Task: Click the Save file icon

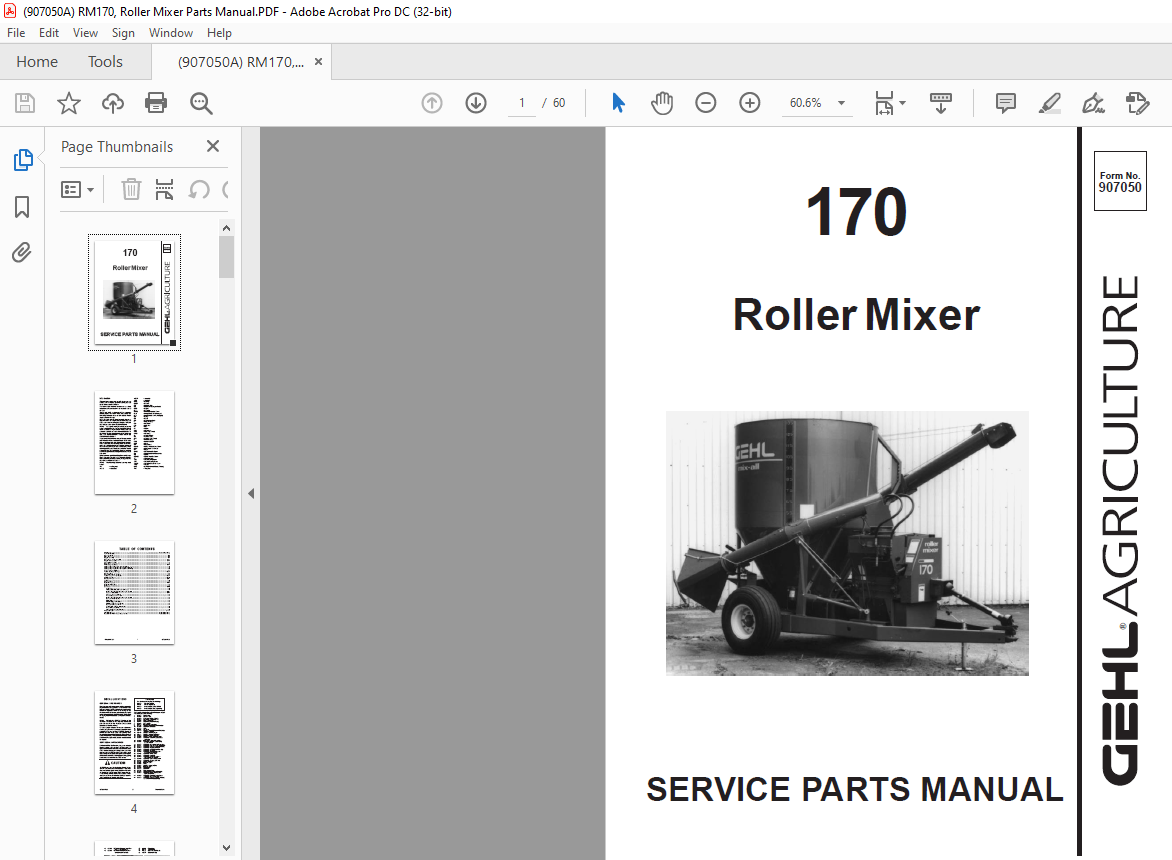Action: tap(25, 103)
